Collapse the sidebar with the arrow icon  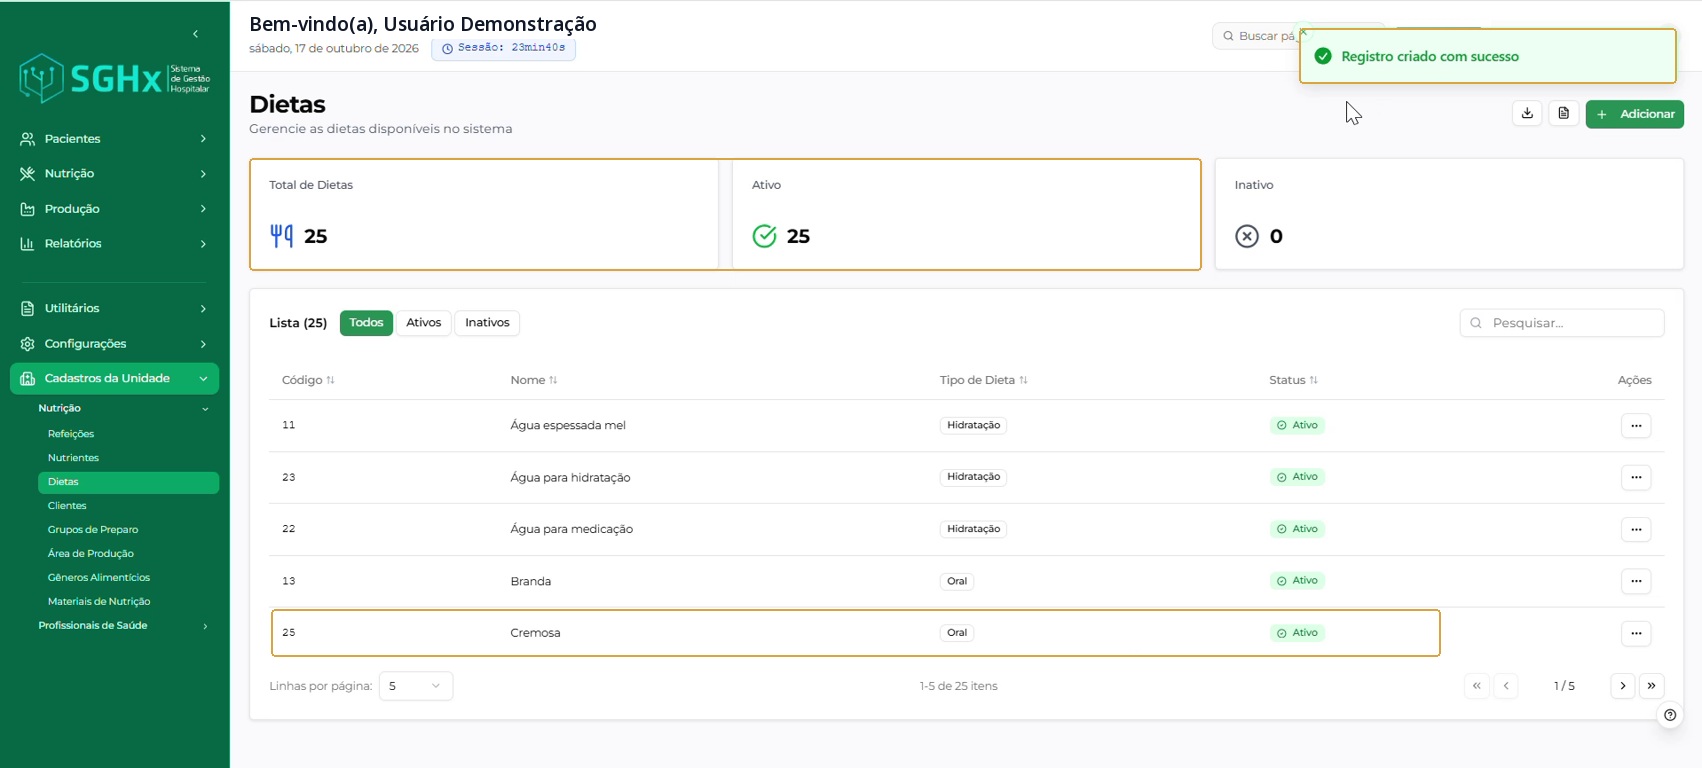click(195, 34)
